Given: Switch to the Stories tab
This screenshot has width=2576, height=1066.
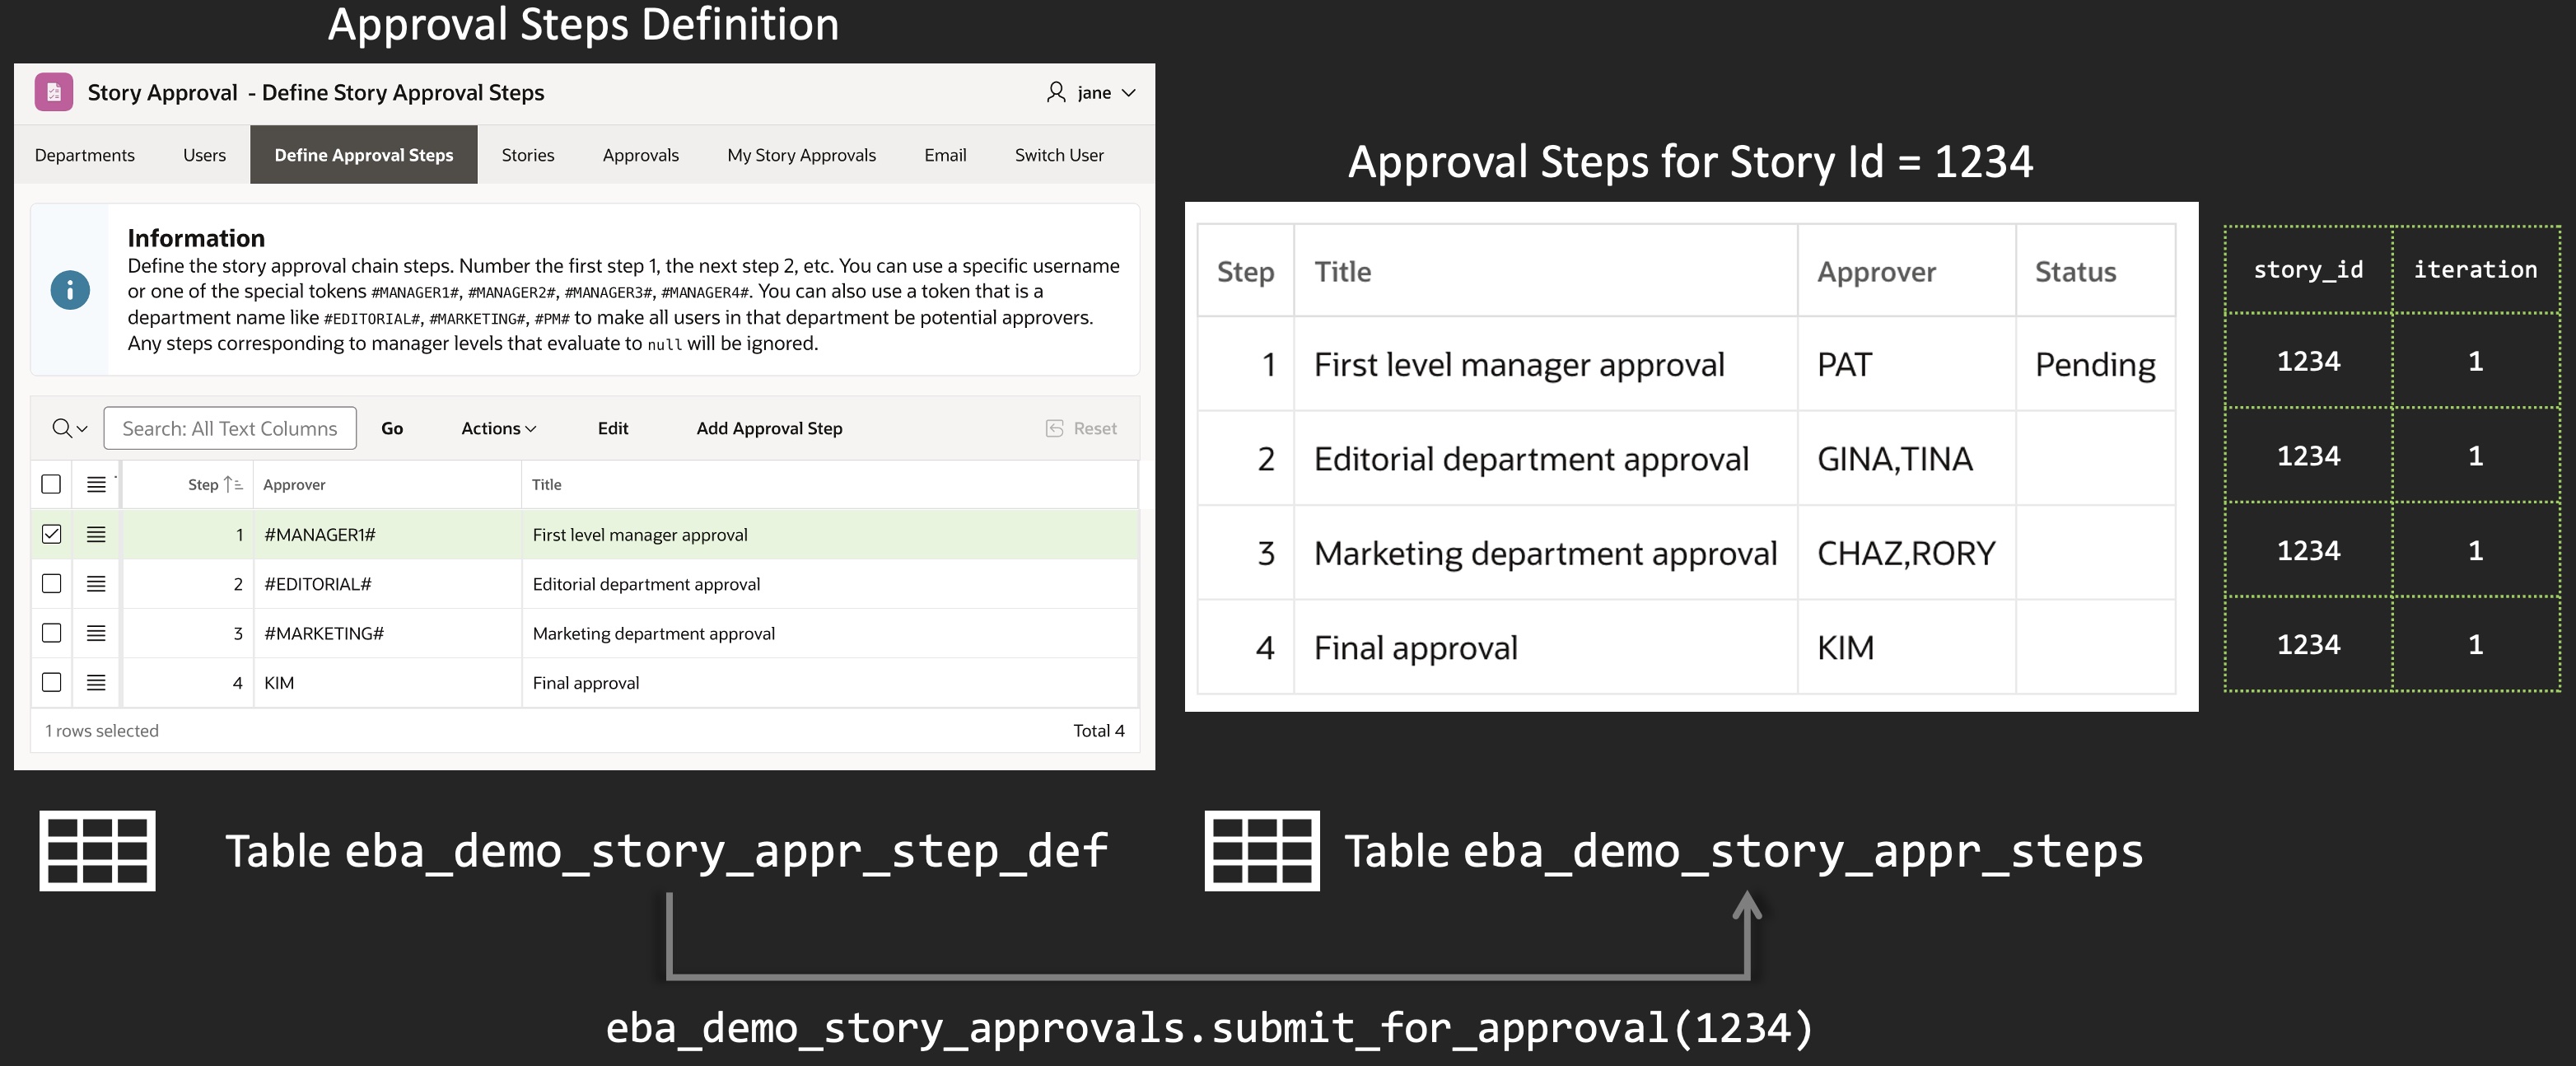Looking at the screenshot, I should coord(527,155).
